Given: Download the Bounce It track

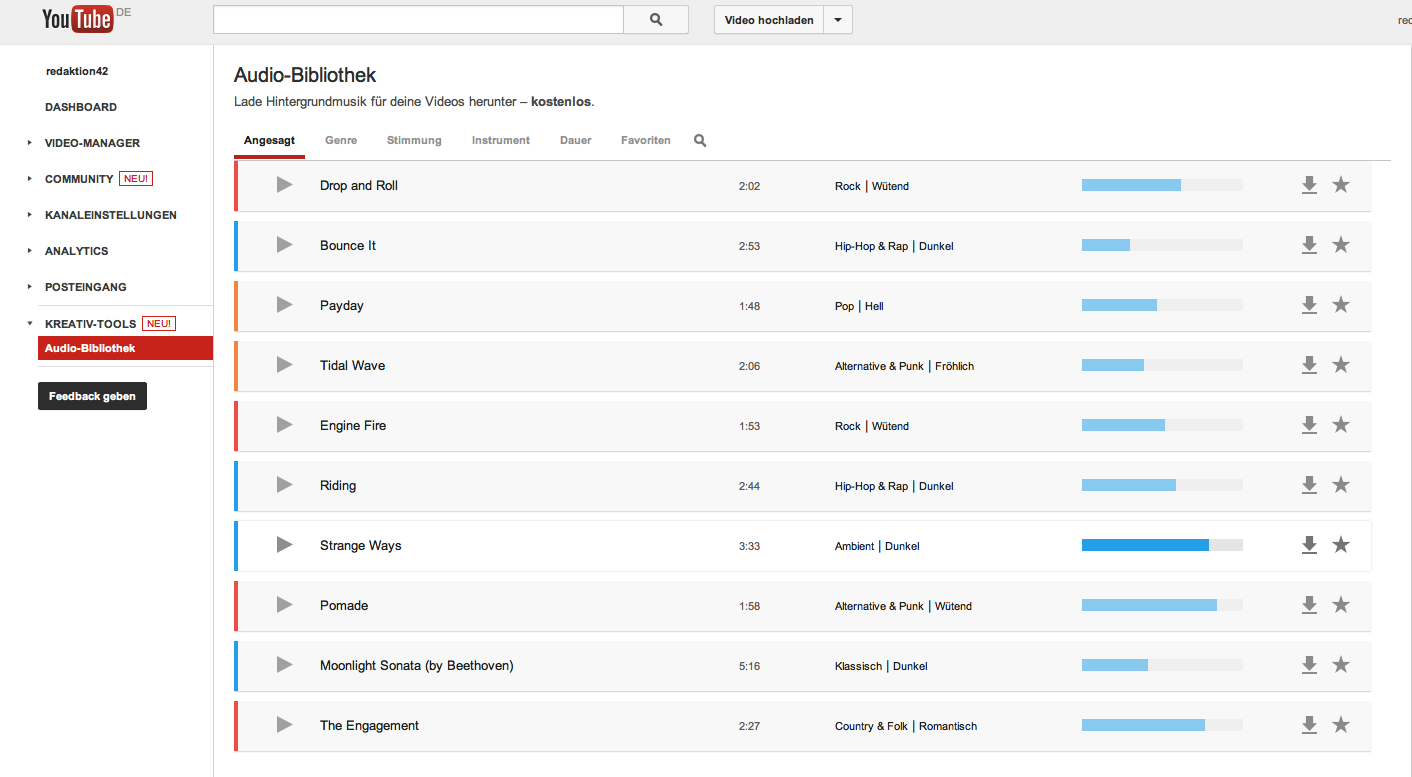Looking at the screenshot, I should [x=1309, y=245].
